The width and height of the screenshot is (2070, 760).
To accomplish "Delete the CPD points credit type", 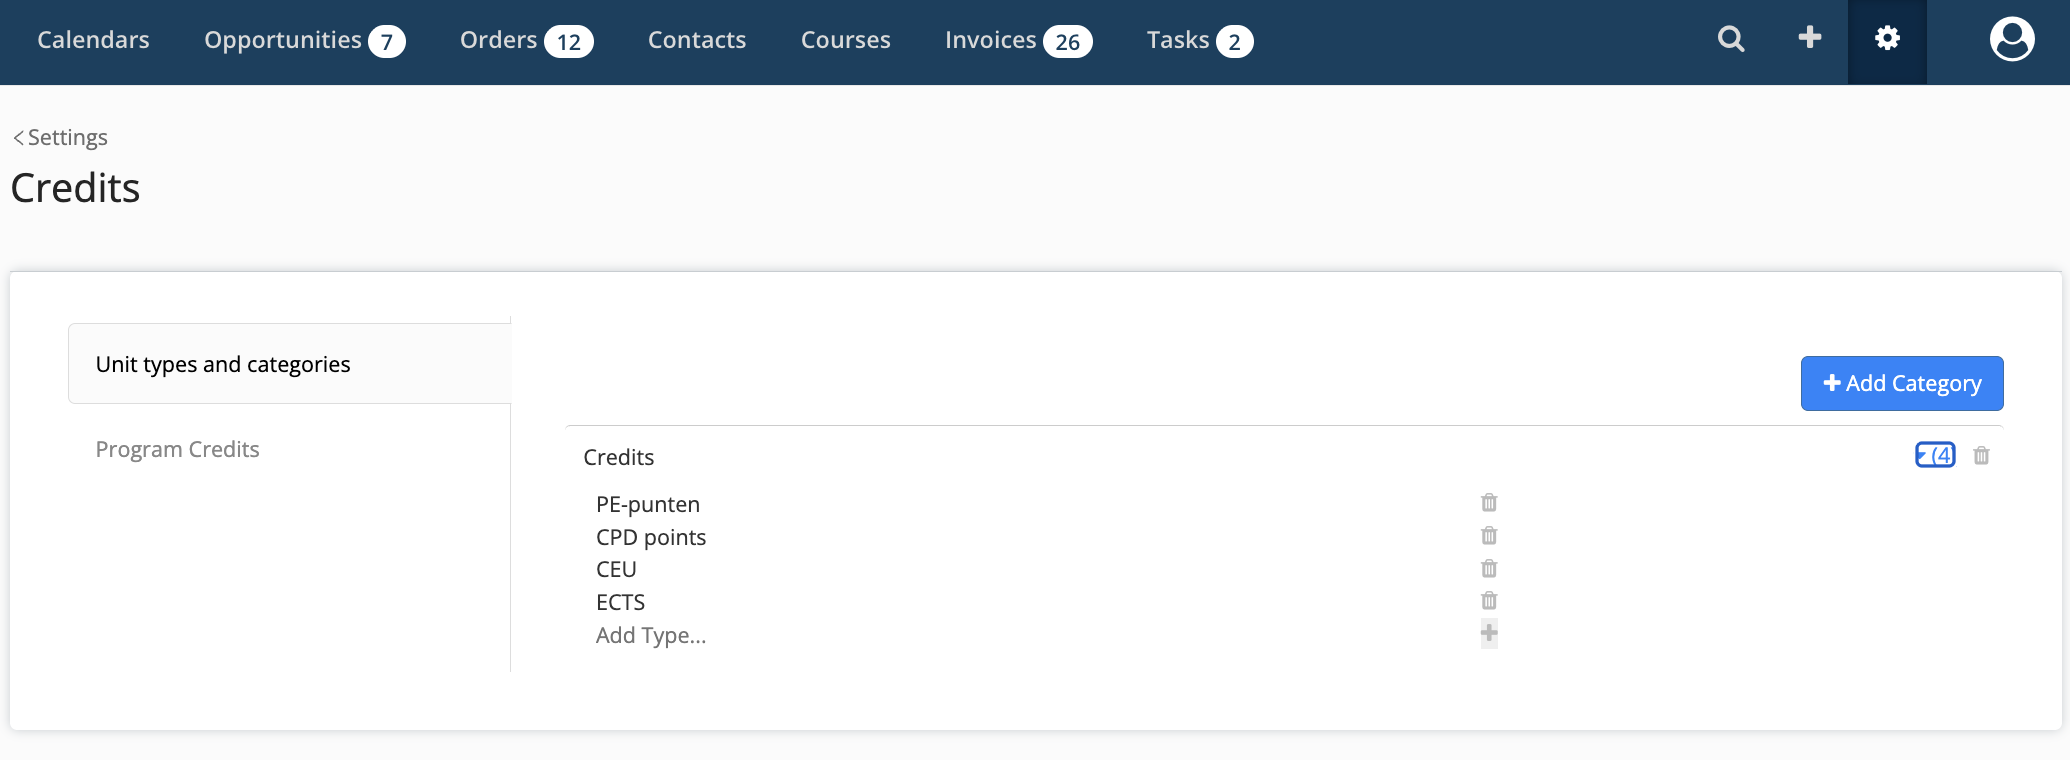I will [x=1489, y=535].
